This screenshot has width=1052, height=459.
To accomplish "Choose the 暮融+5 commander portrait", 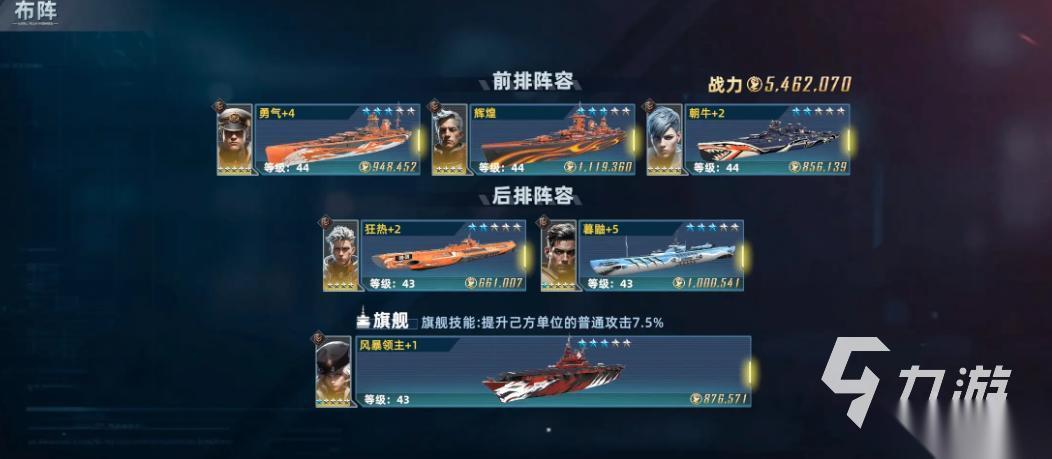I will click(558, 256).
